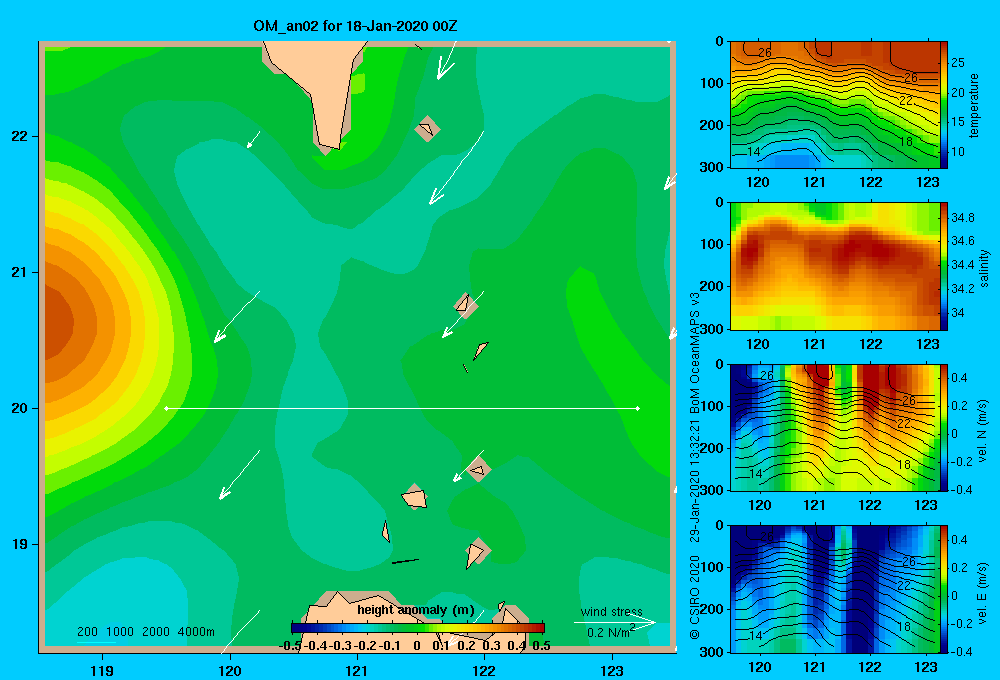Click the '1000' depth contour legend entry

(120, 632)
